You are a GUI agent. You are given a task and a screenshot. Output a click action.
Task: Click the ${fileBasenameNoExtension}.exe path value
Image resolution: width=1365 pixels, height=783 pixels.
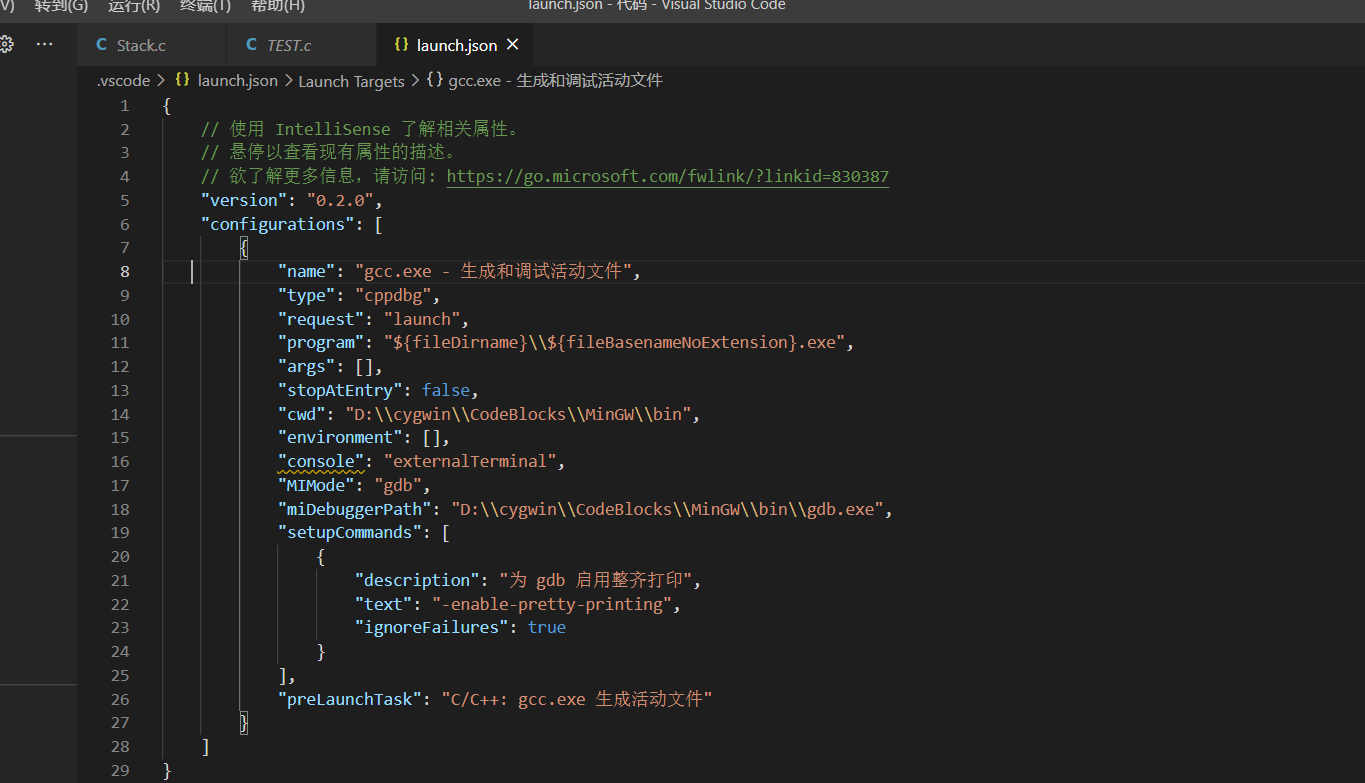click(617, 343)
